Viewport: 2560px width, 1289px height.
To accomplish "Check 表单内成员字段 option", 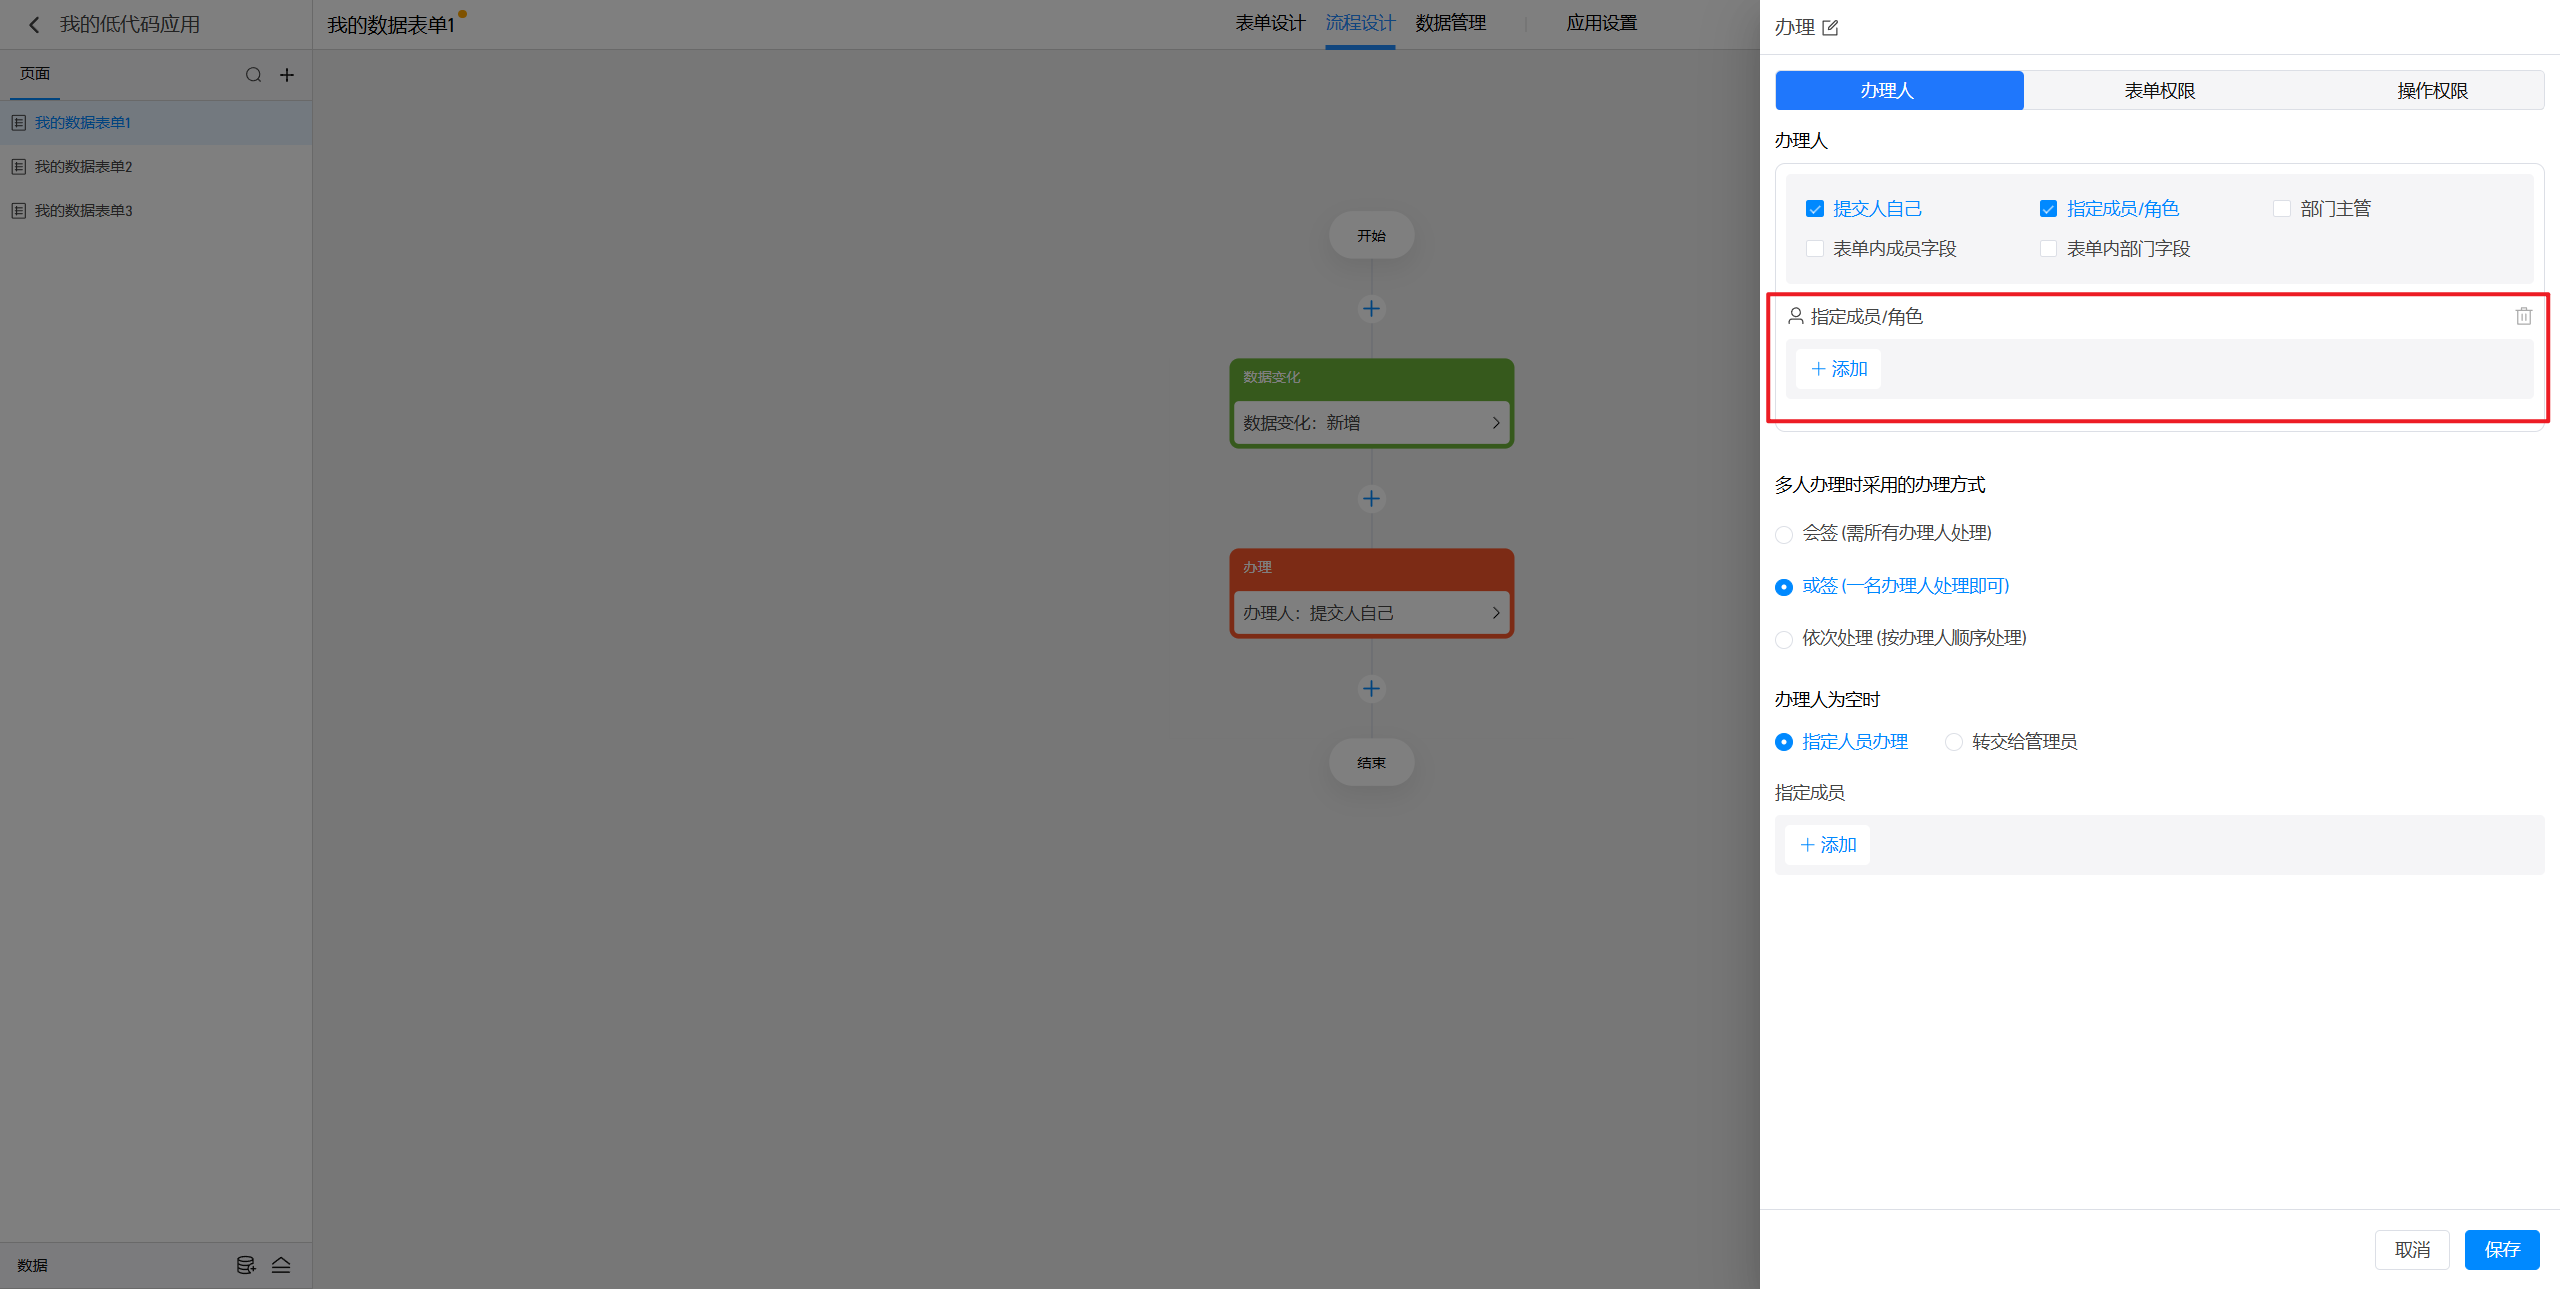I will click(x=1815, y=249).
